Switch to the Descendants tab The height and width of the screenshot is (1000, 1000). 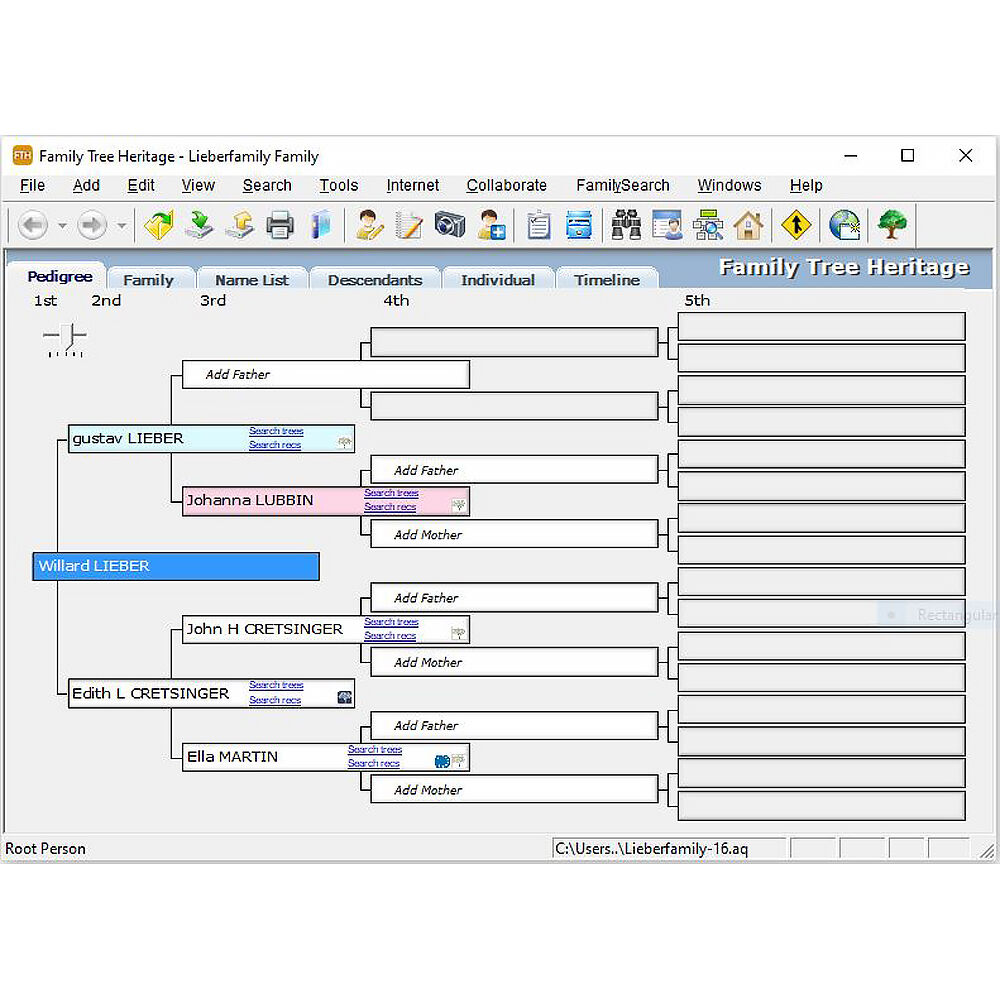coord(375,280)
